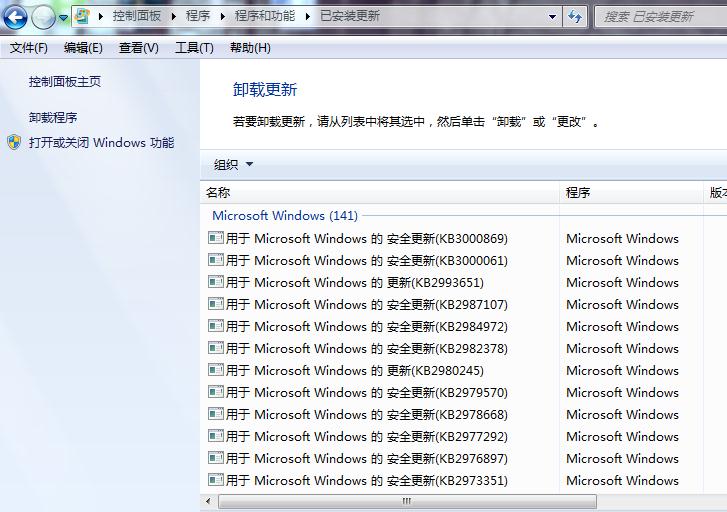Select the 安全更新(KB3000061) entry name
Image resolution: width=727 pixels, height=512 pixels.
[367, 260]
